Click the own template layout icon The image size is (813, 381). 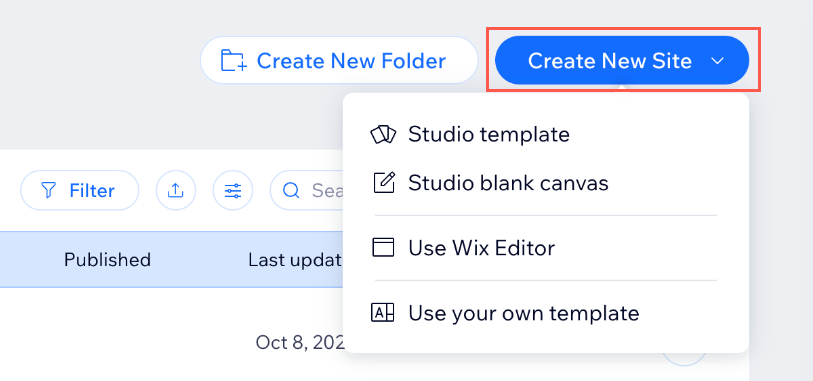tap(383, 313)
